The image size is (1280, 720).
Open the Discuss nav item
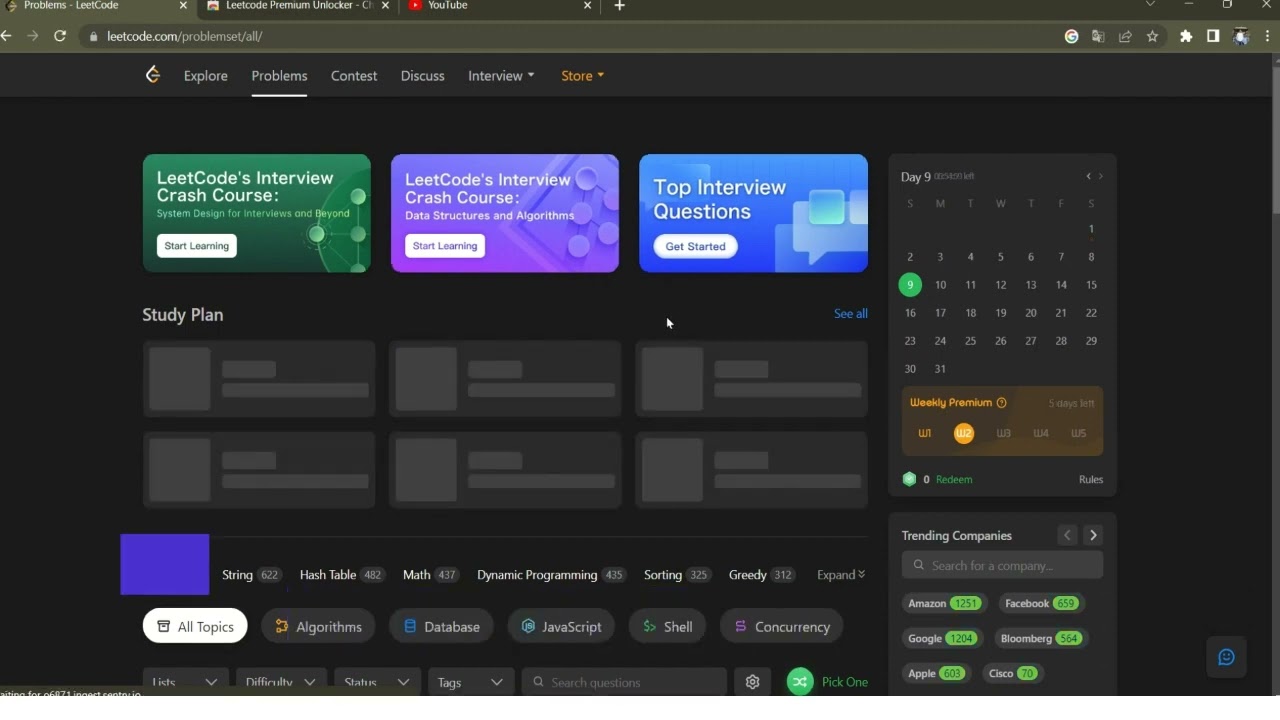[423, 75]
